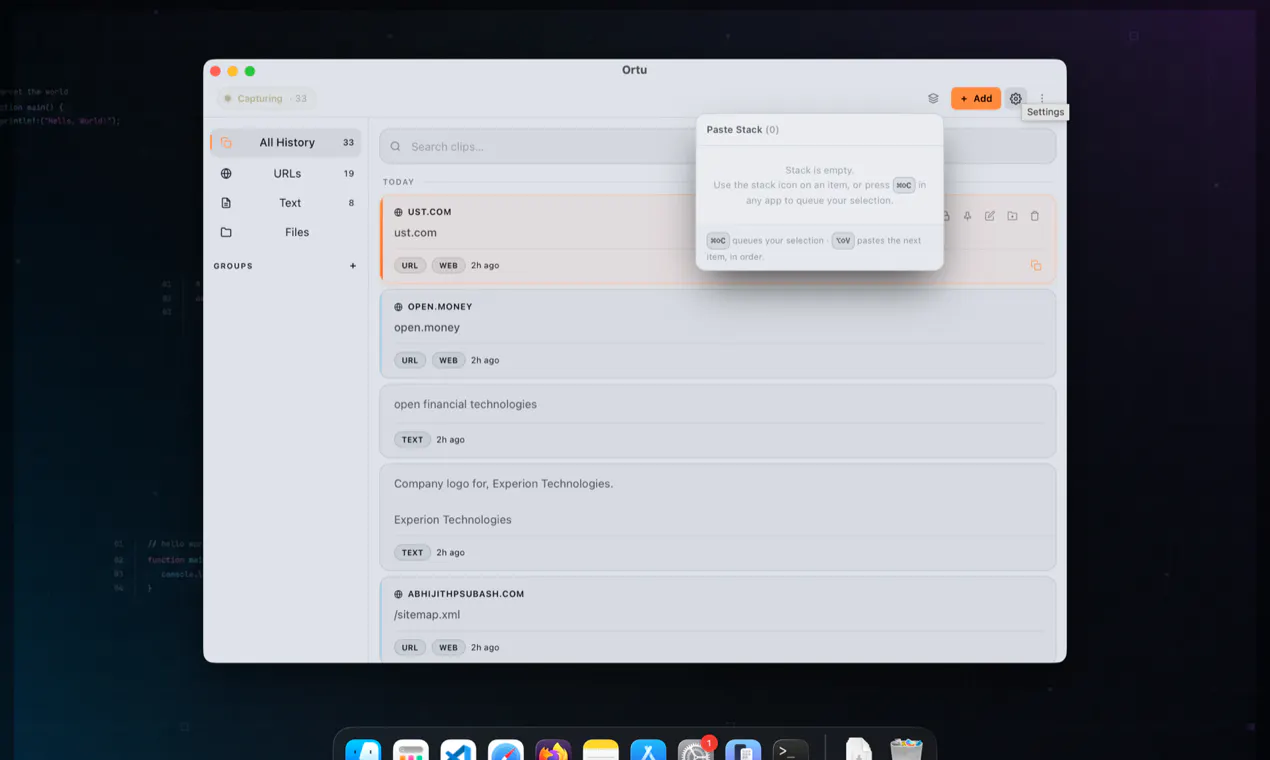The image size is (1270, 760).
Task: Add a new group with the plus icon
Action: click(353, 266)
